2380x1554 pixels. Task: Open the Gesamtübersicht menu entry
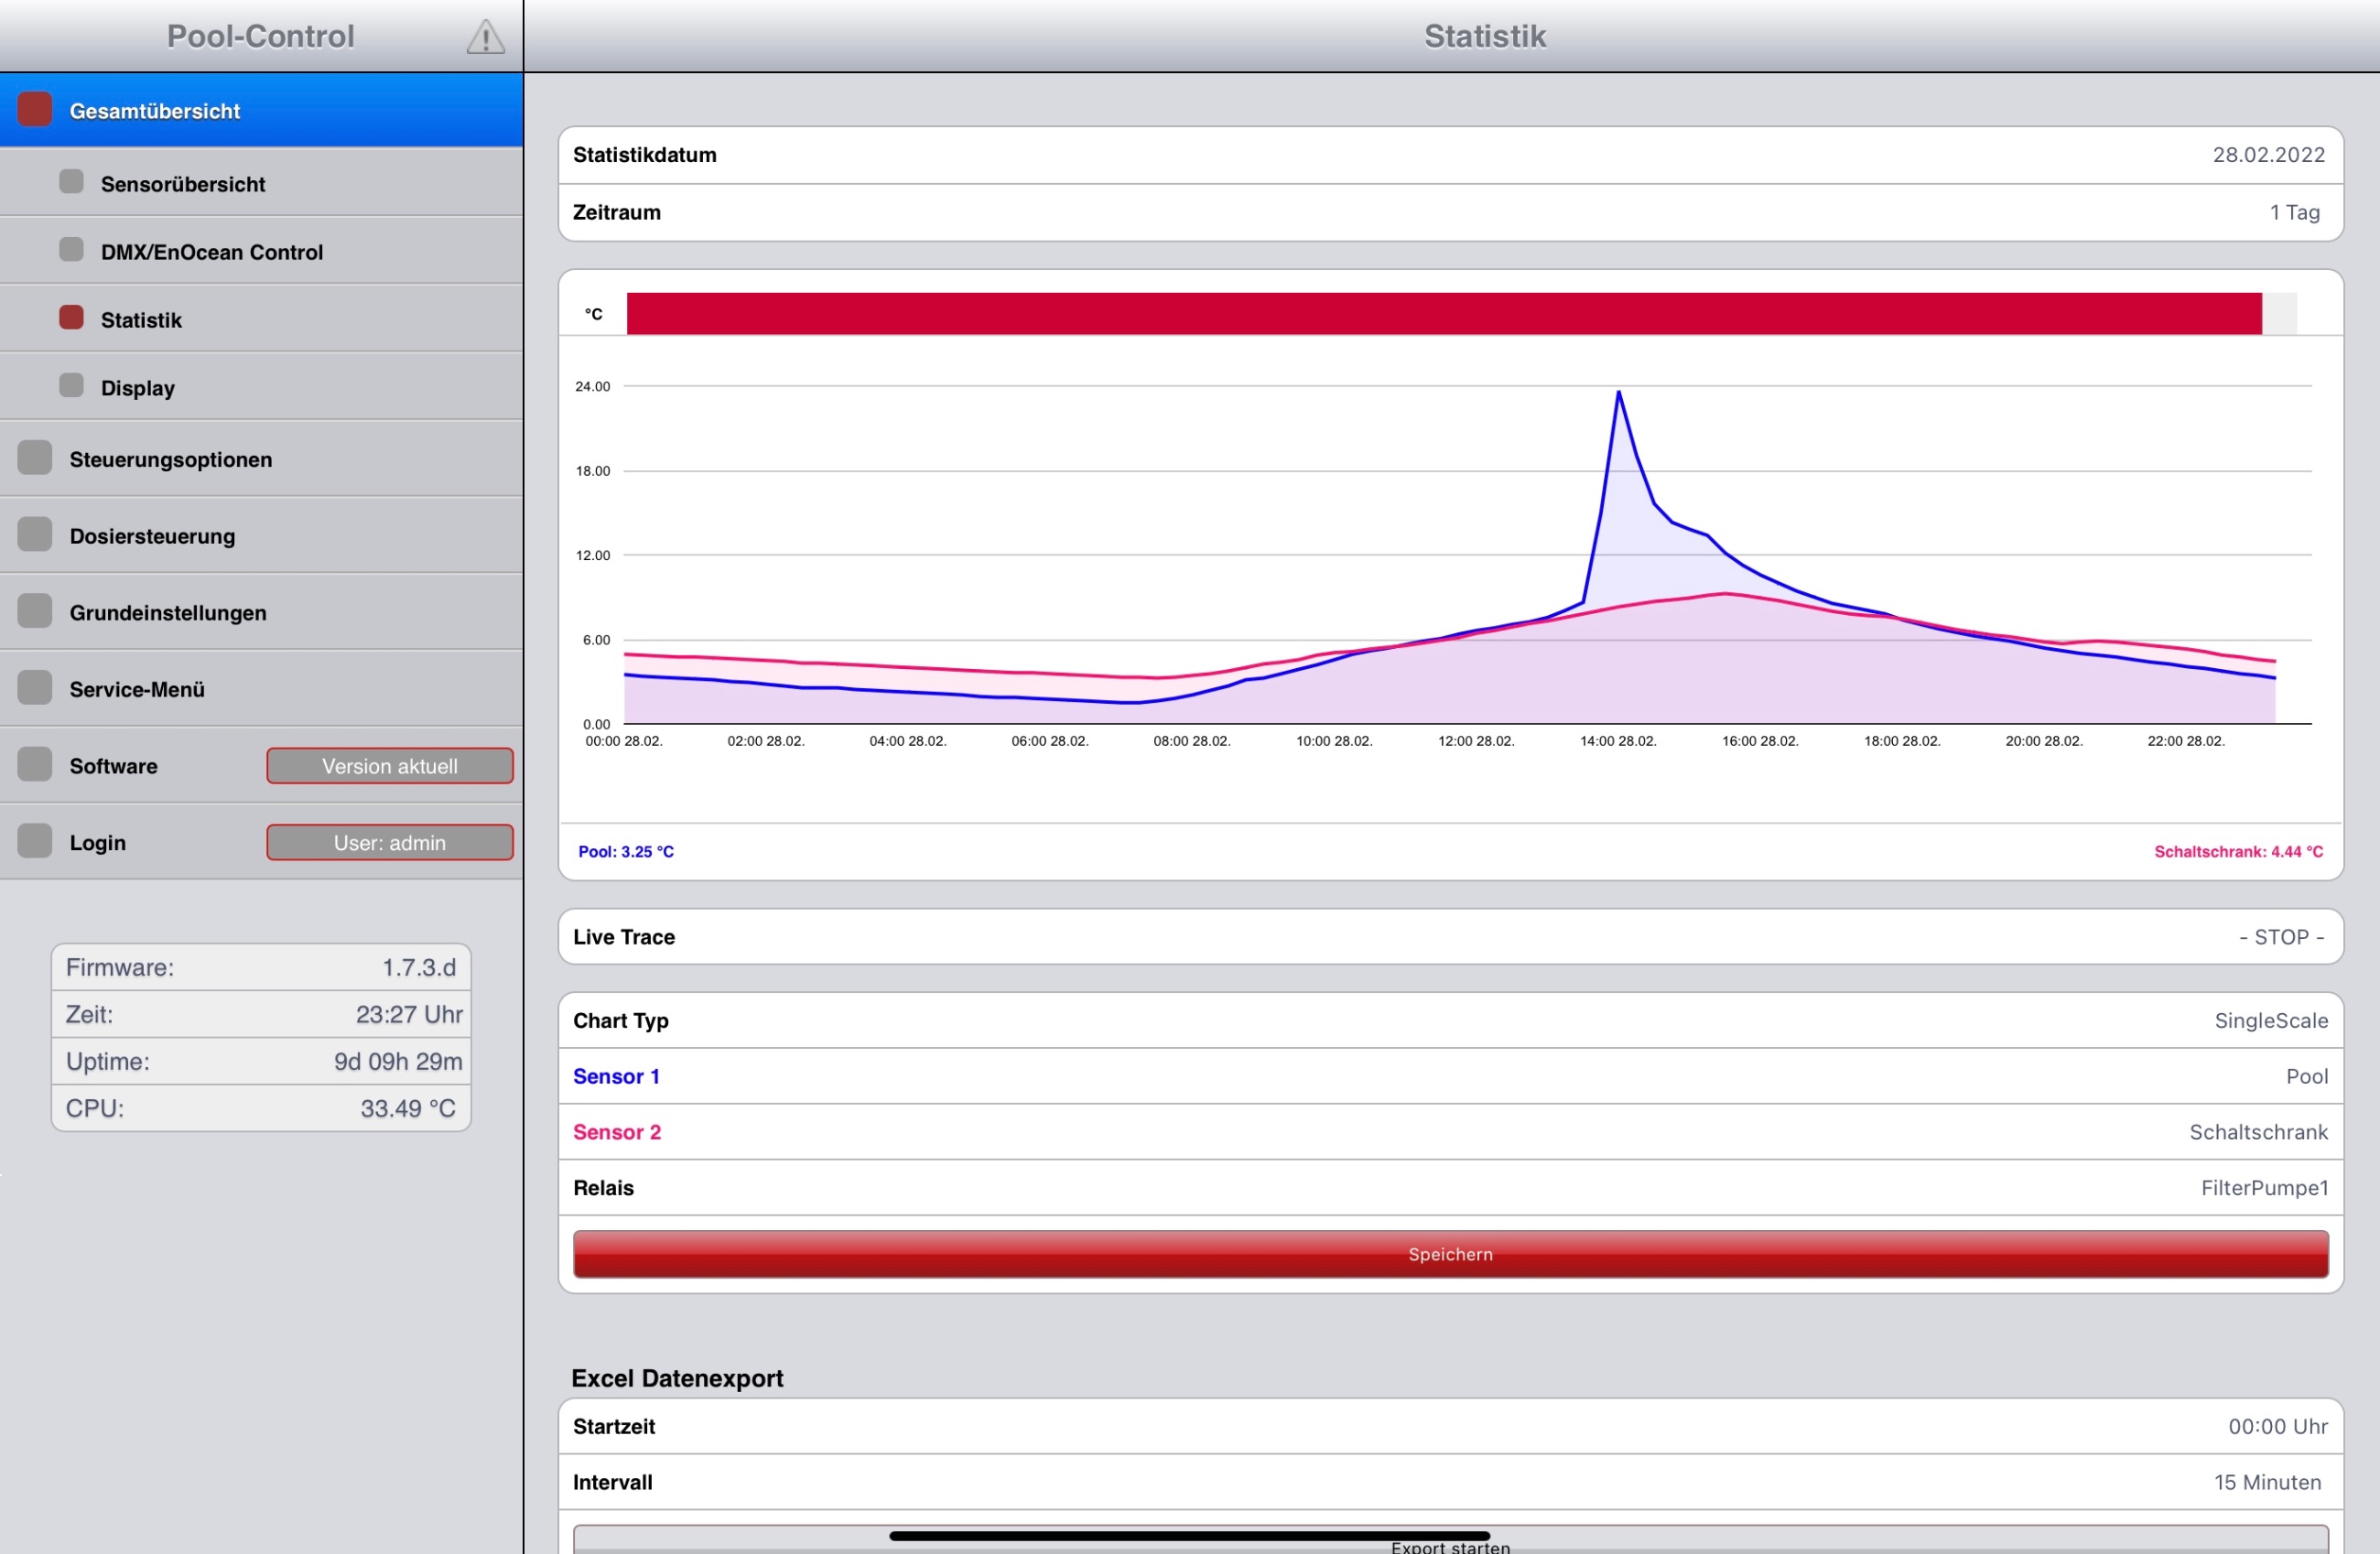[261, 111]
